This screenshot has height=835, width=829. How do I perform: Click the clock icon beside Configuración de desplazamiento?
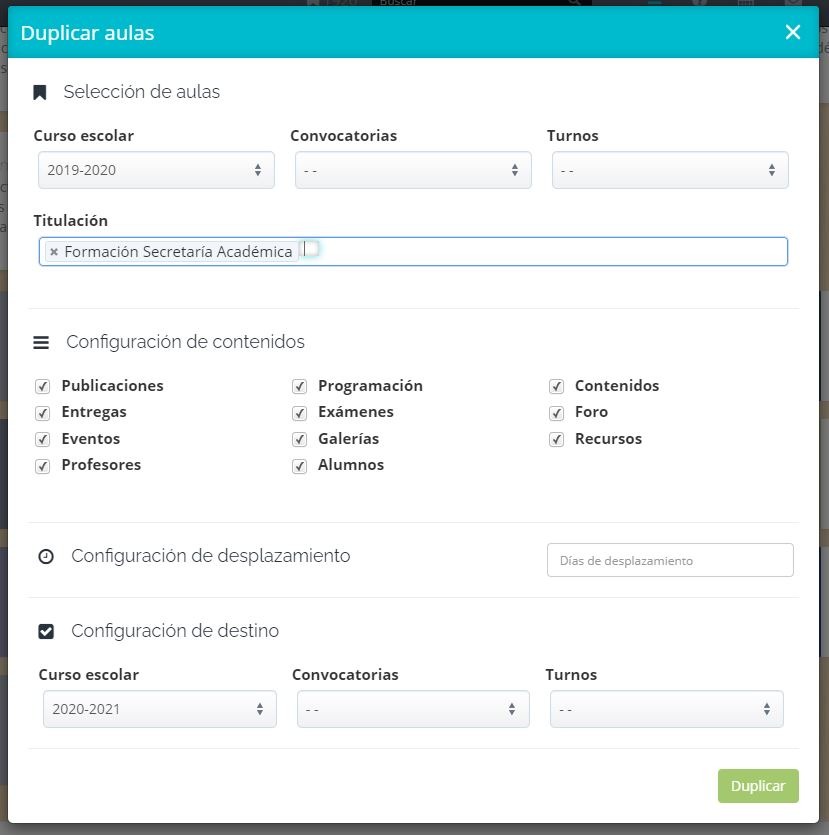46,556
